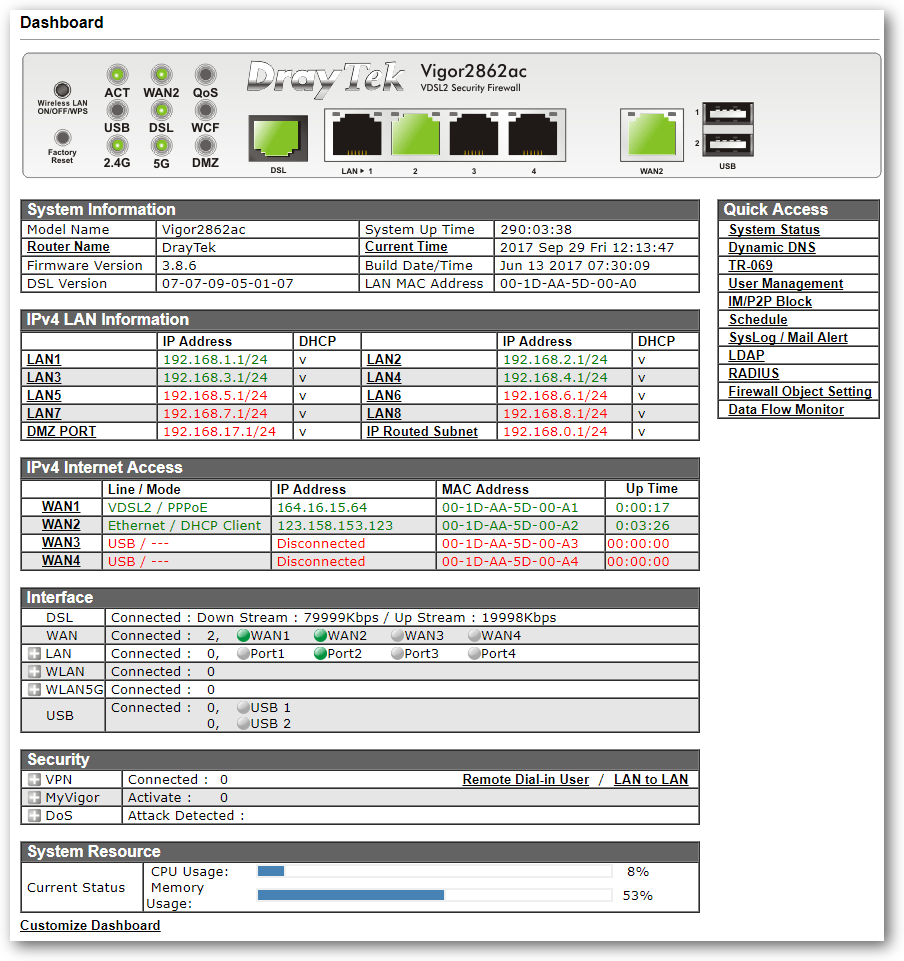Open Data Flow Monitor link
The width and height of the screenshot is (904, 961).
(x=786, y=409)
